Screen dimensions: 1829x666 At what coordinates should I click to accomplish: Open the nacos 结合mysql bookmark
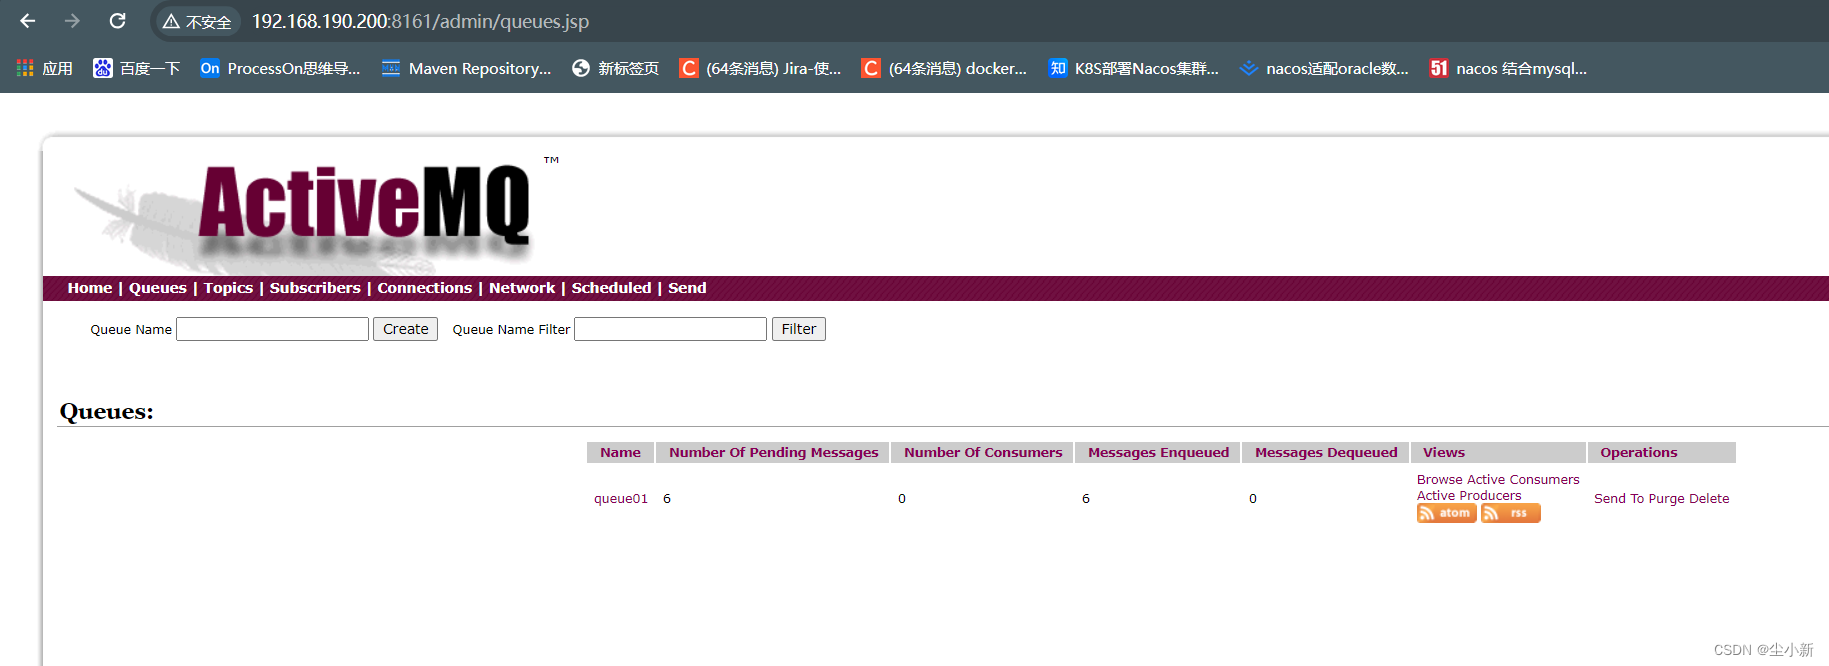click(1509, 68)
